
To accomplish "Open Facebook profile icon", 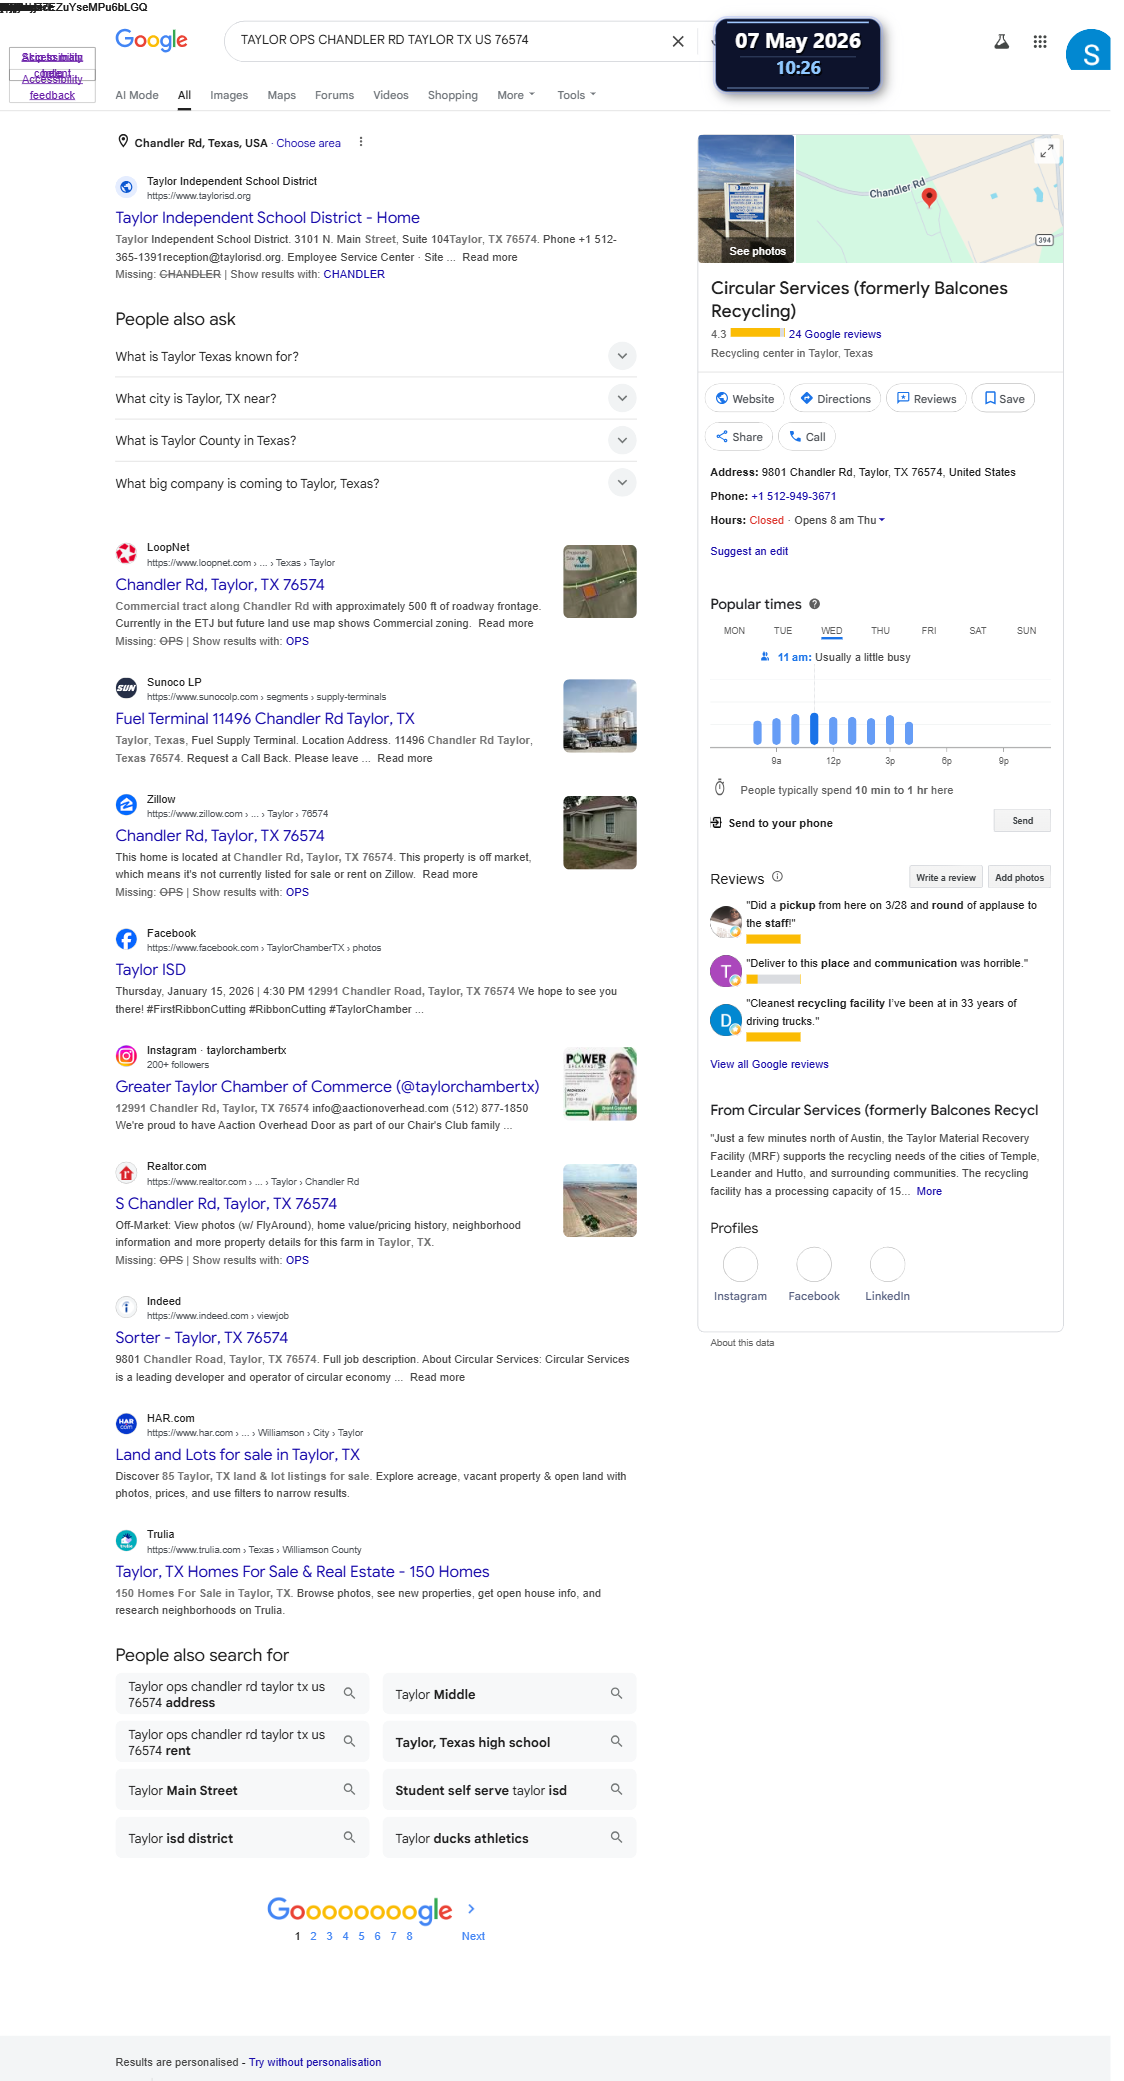I will (814, 1265).
